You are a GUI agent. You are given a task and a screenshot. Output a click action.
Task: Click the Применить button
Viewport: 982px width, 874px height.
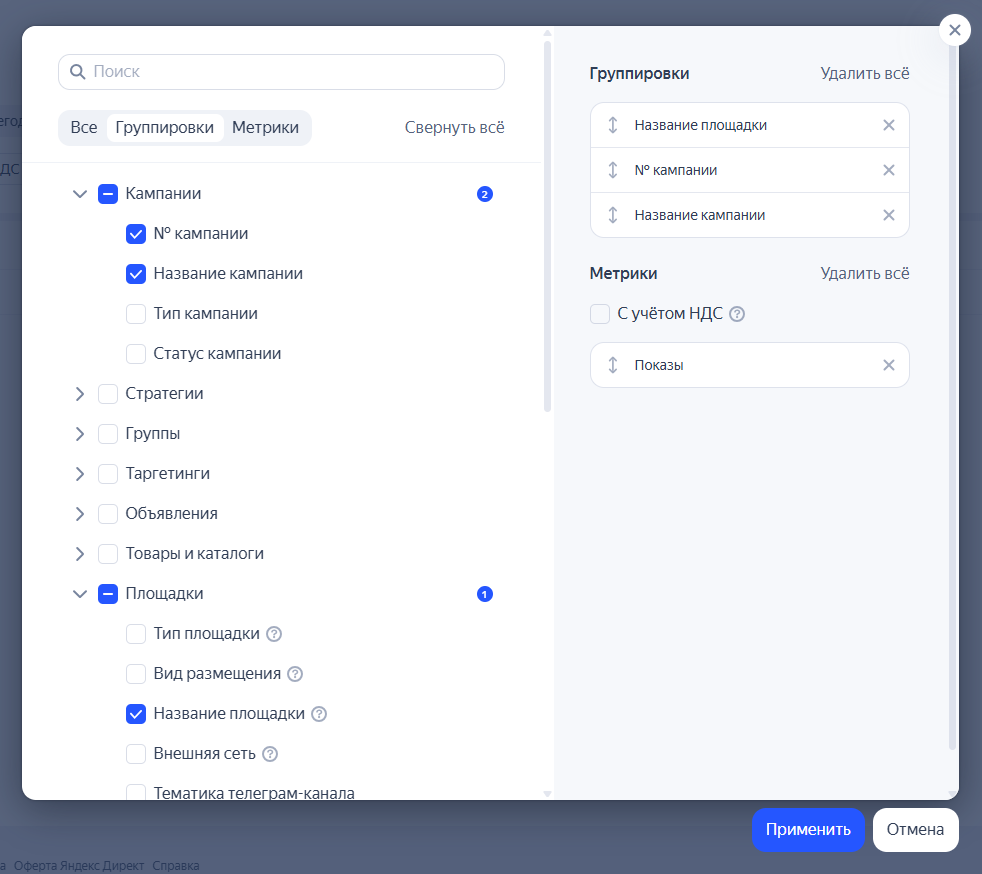tap(808, 829)
